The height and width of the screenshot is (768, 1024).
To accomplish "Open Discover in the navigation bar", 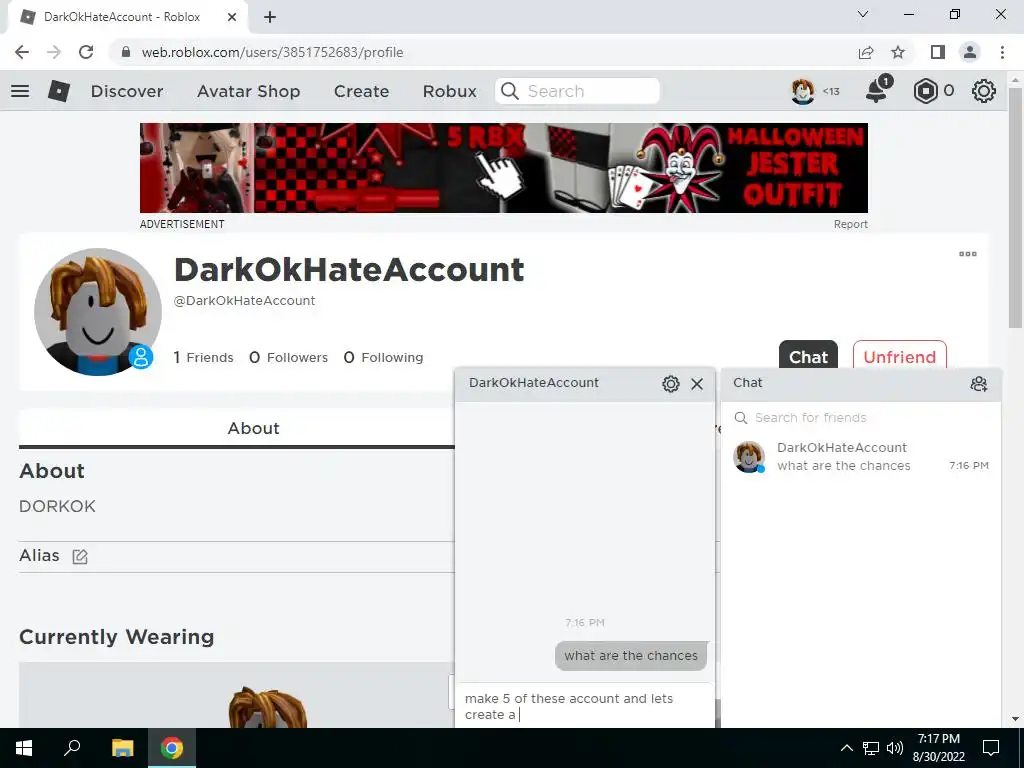I will click(x=127, y=91).
